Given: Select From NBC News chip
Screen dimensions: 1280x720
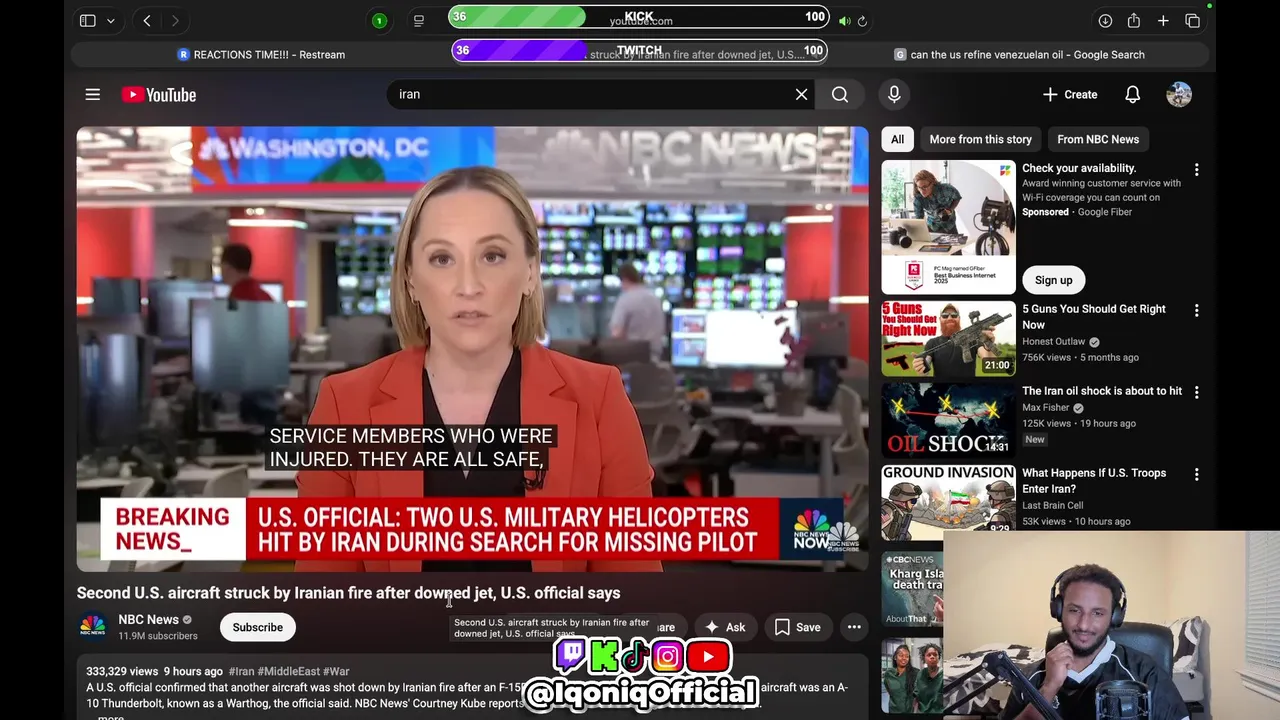Looking at the screenshot, I should (1098, 139).
